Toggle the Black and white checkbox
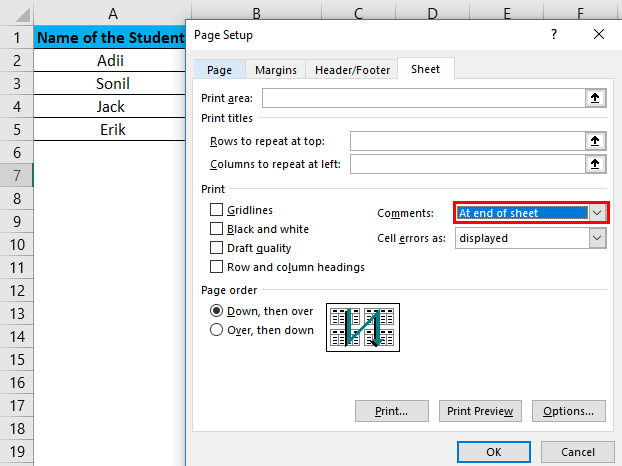622x466 pixels. 217,229
